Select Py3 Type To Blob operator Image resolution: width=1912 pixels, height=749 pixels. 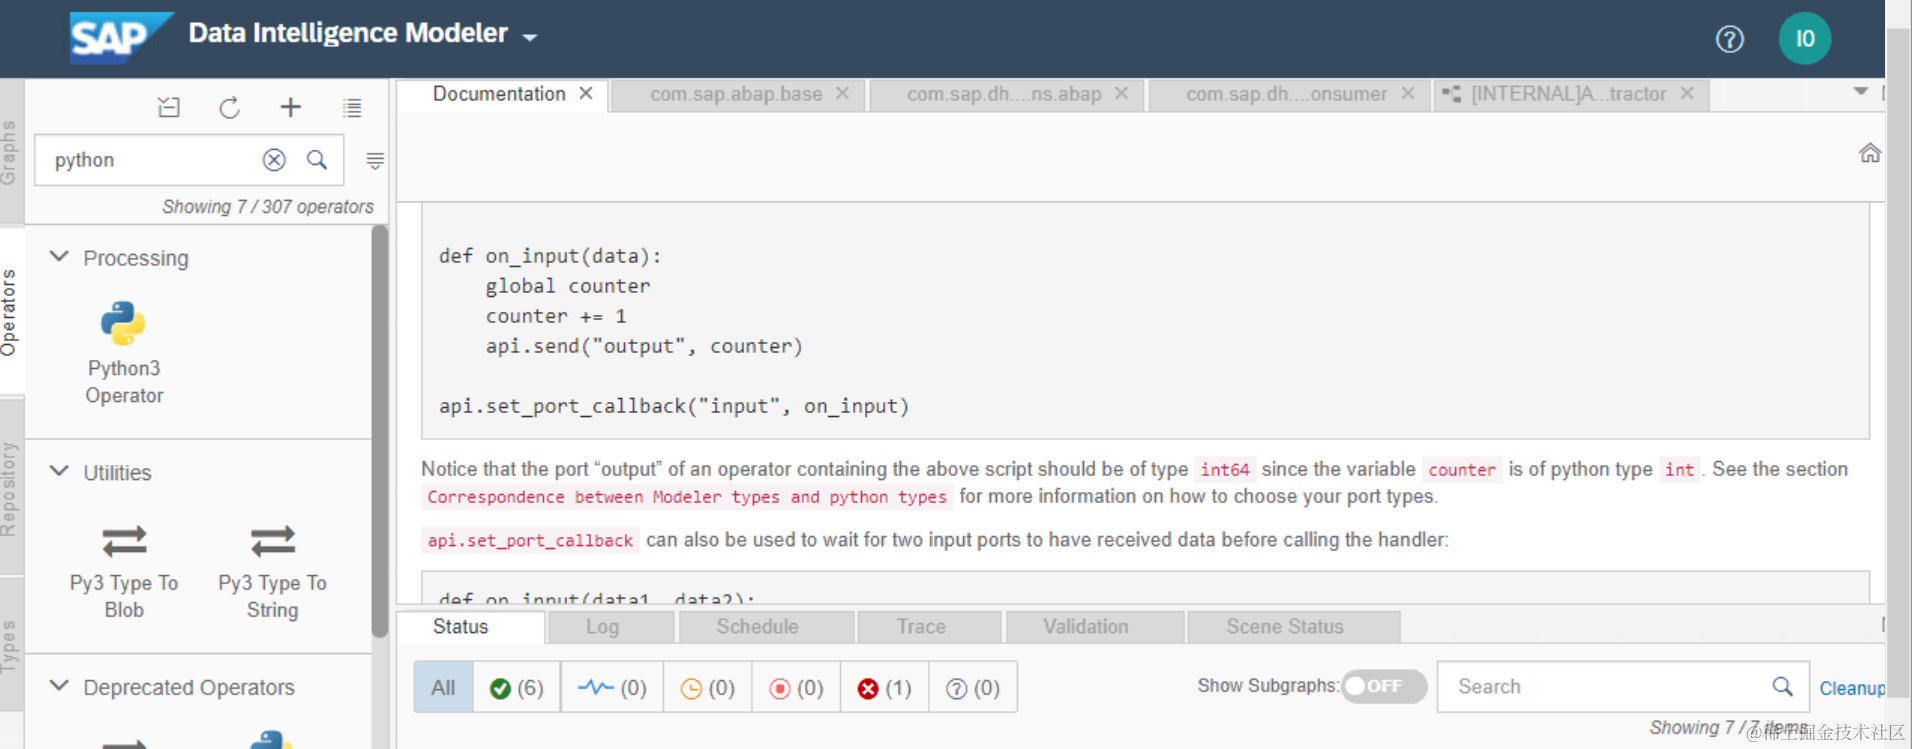[124, 571]
